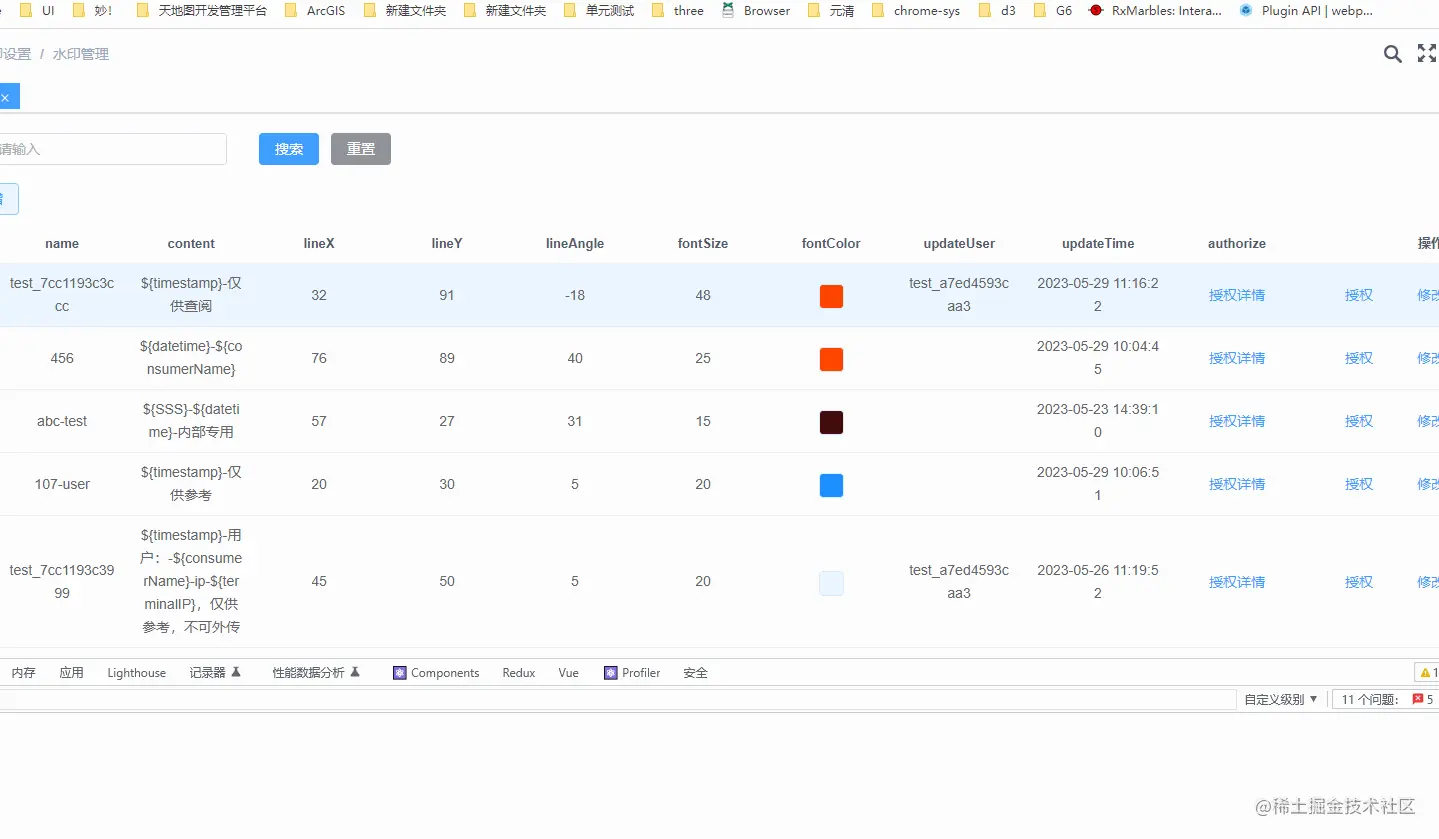Click 授权 link in test_7cc1193c3ccc row
This screenshot has width=1439, height=839.
coord(1359,295)
